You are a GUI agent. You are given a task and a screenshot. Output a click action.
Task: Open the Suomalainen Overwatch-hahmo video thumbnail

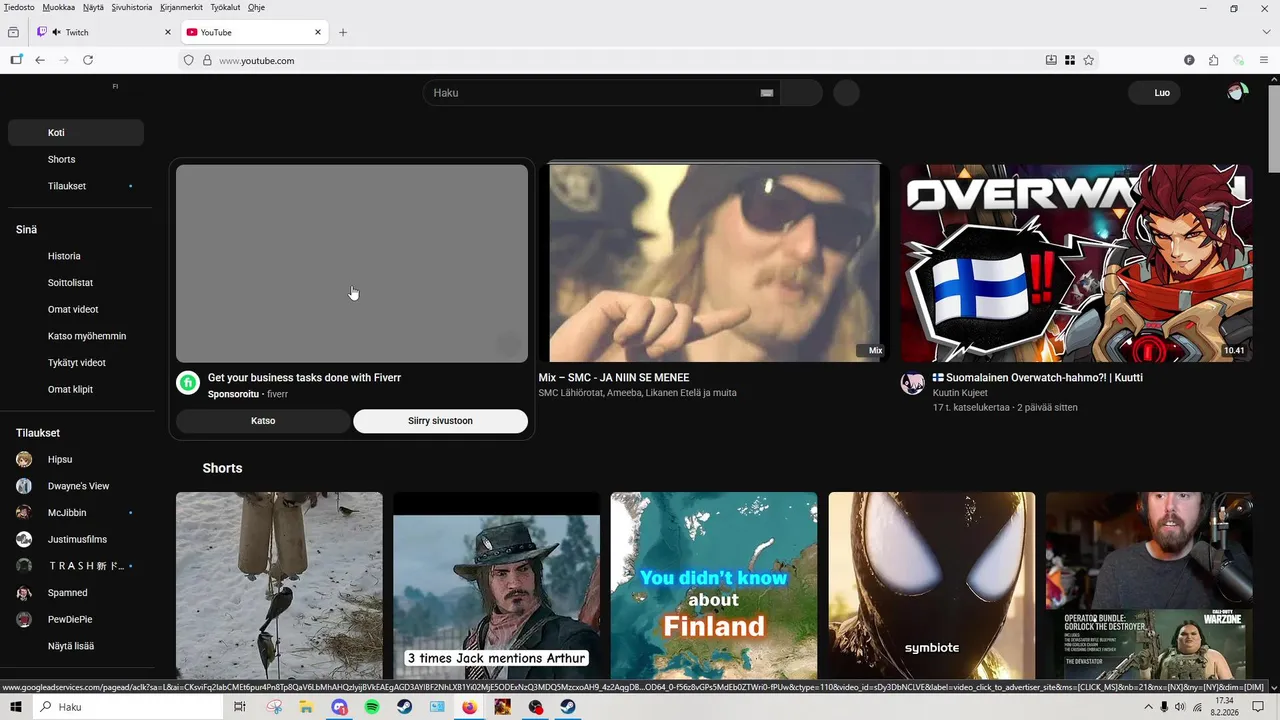point(1076,263)
